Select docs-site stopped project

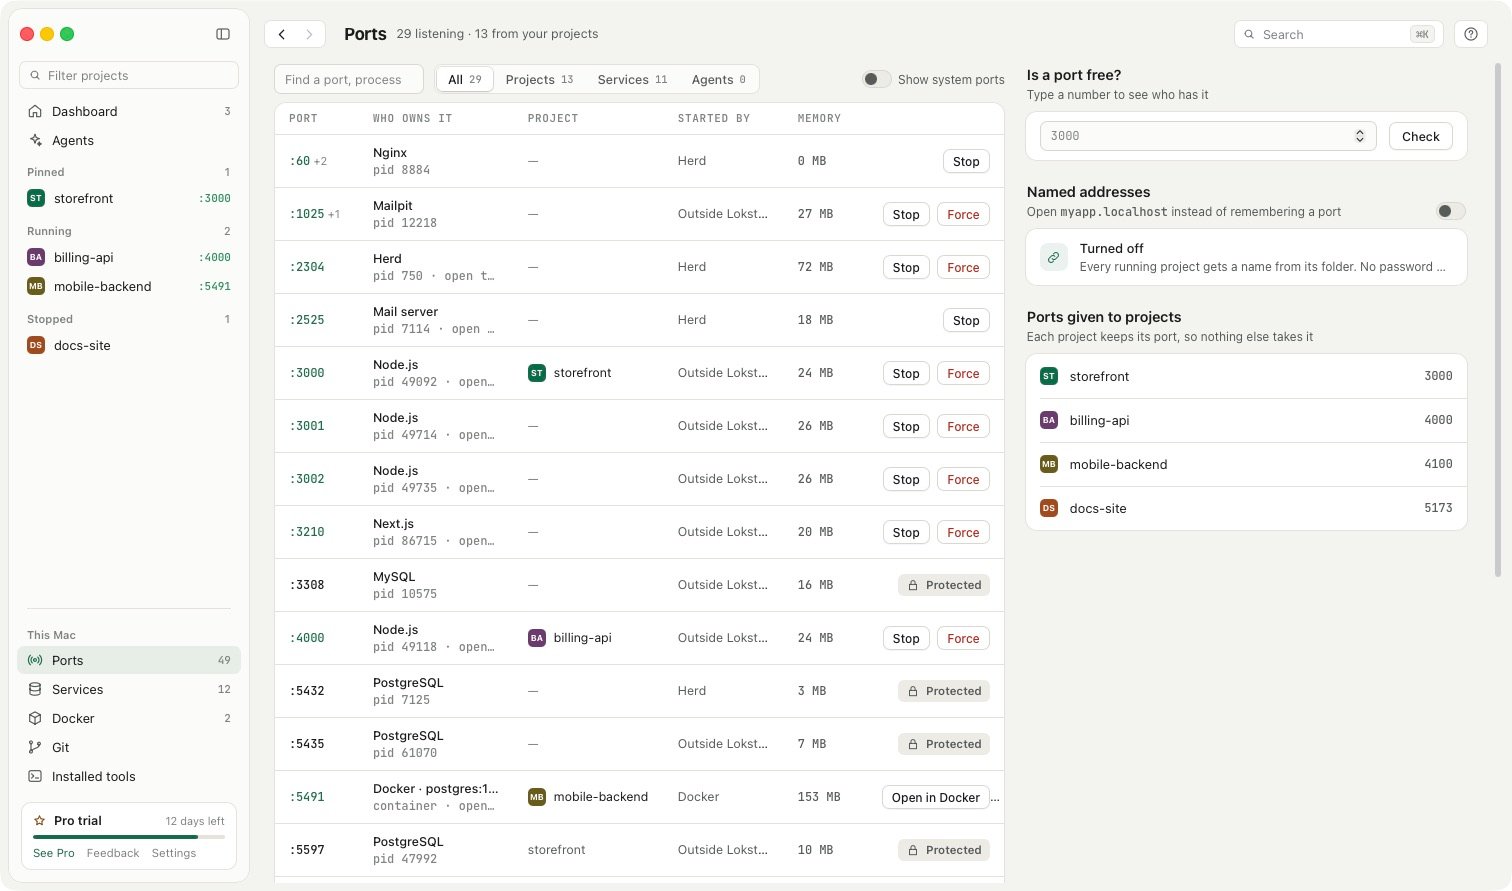(129, 345)
